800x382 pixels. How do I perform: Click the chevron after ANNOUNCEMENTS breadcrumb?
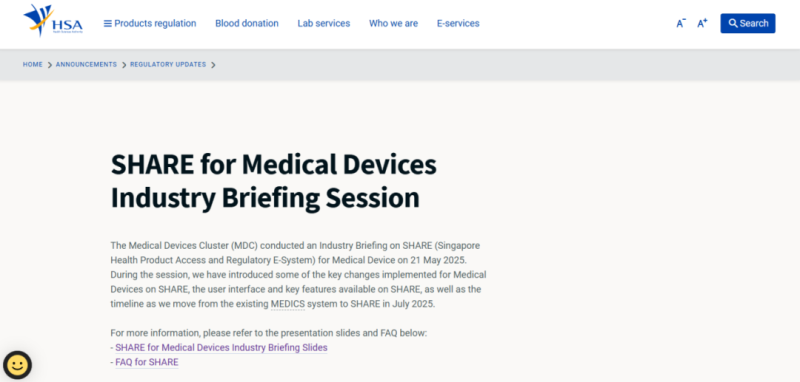124,65
